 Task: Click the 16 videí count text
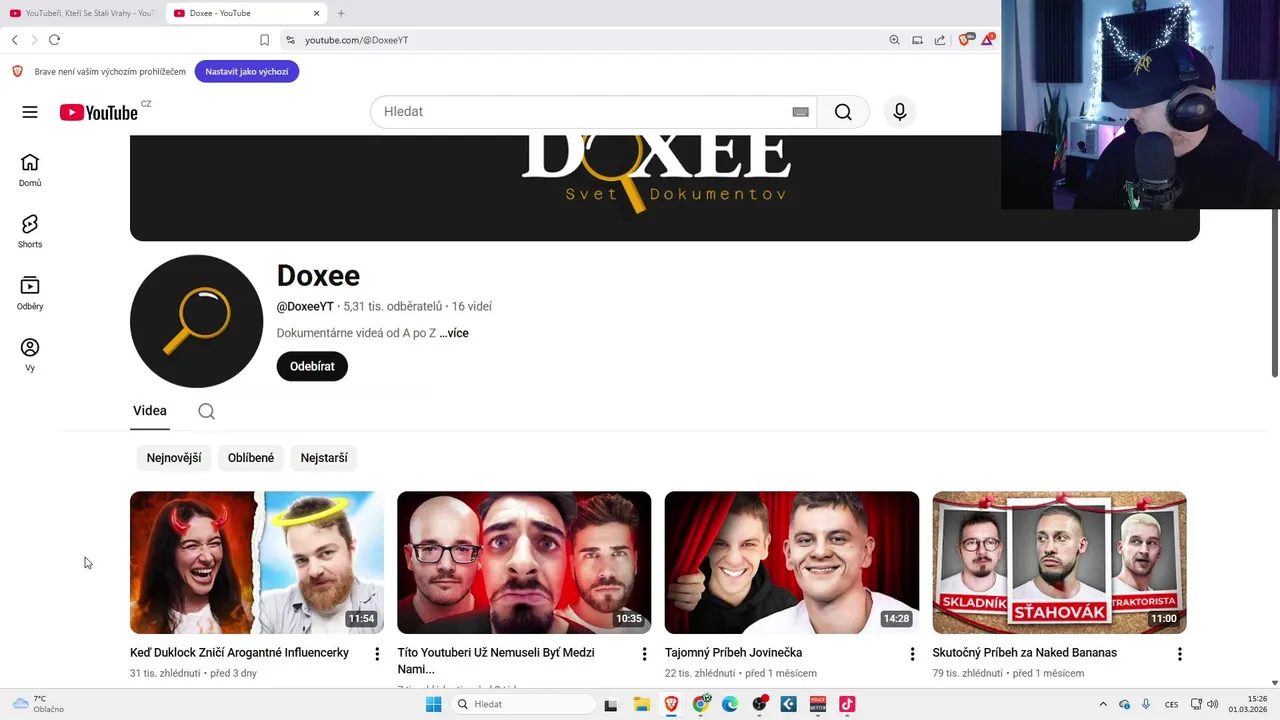coord(471,307)
